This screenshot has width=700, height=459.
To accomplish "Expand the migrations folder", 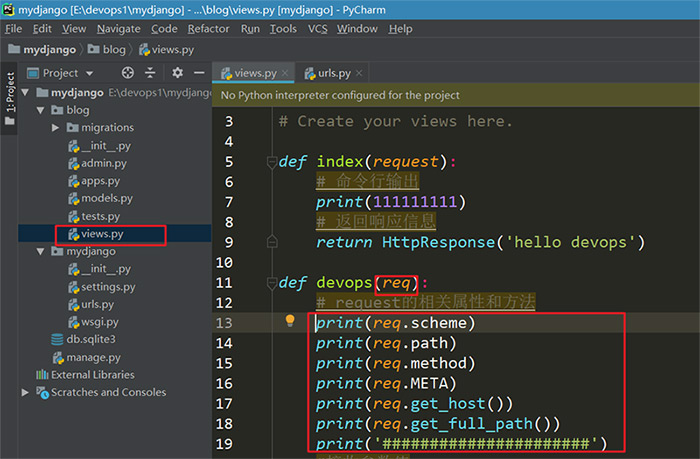I will (x=56, y=128).
